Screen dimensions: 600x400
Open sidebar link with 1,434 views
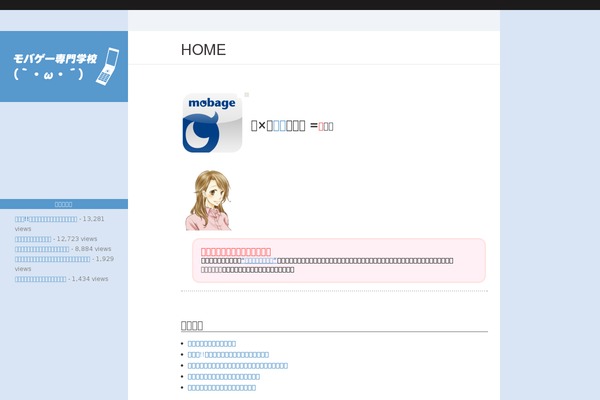click(41, 279)
